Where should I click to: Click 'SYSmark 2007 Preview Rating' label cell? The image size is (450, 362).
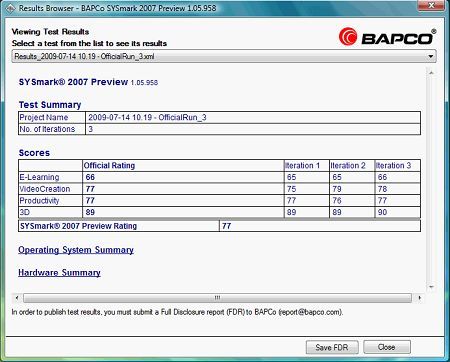pos(119,226)
